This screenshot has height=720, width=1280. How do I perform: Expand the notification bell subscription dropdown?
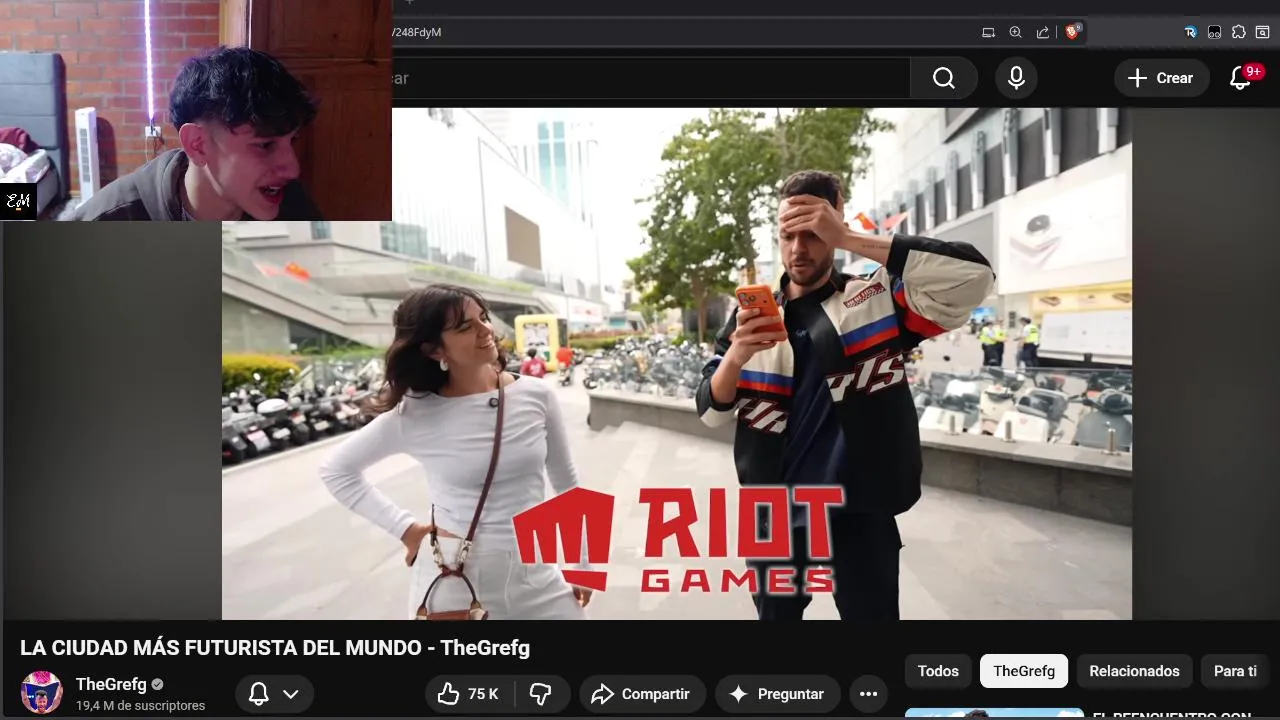[x=274, y=694]
